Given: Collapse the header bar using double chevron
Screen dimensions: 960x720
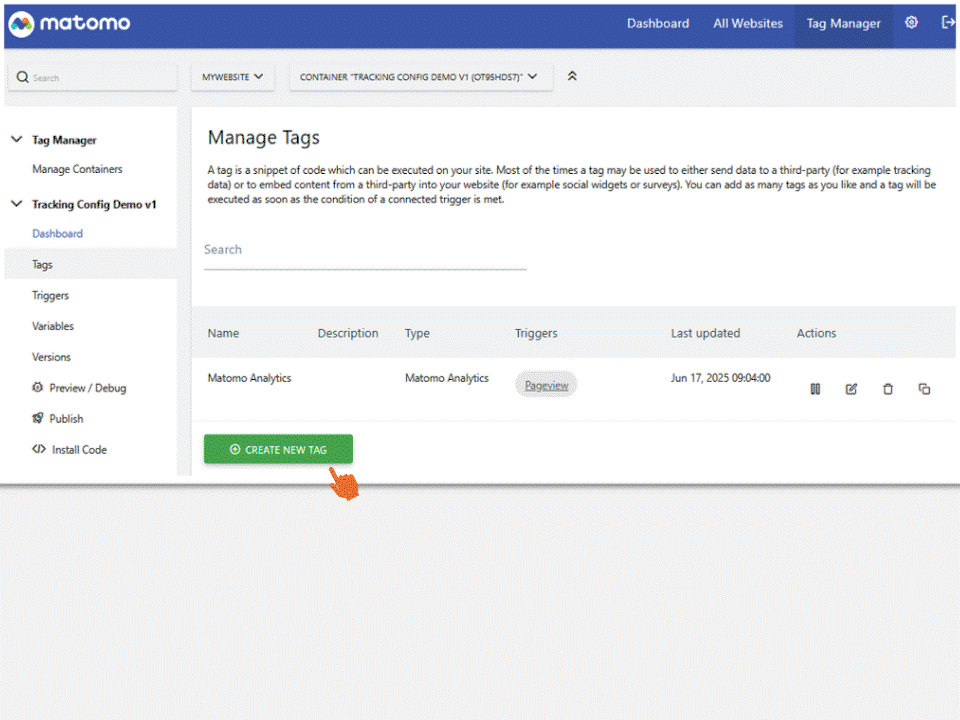Looking at the screenshot, I should [x=572, y=74].
